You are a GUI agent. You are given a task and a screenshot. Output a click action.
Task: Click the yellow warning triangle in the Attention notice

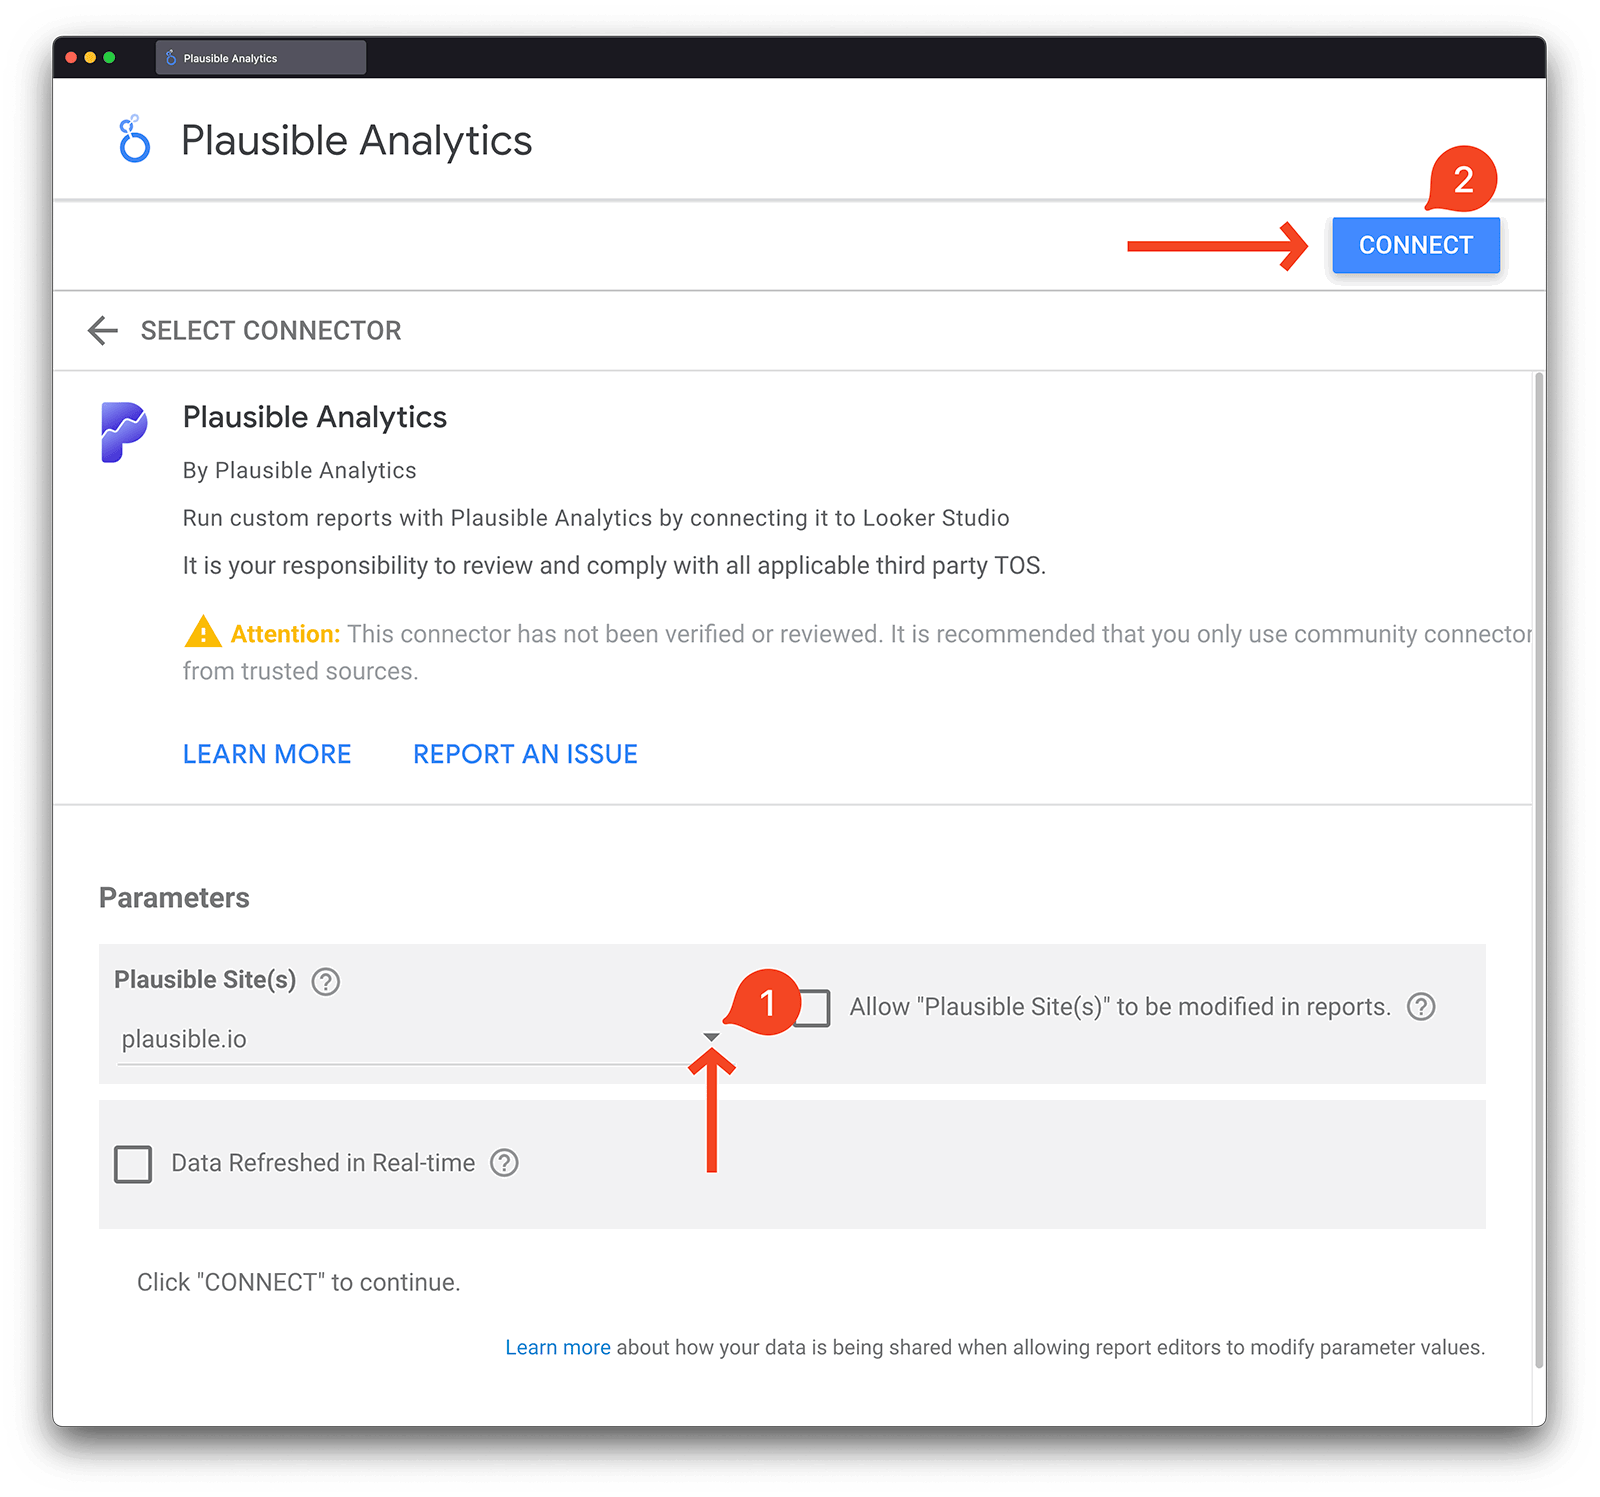tap(202, 631)
